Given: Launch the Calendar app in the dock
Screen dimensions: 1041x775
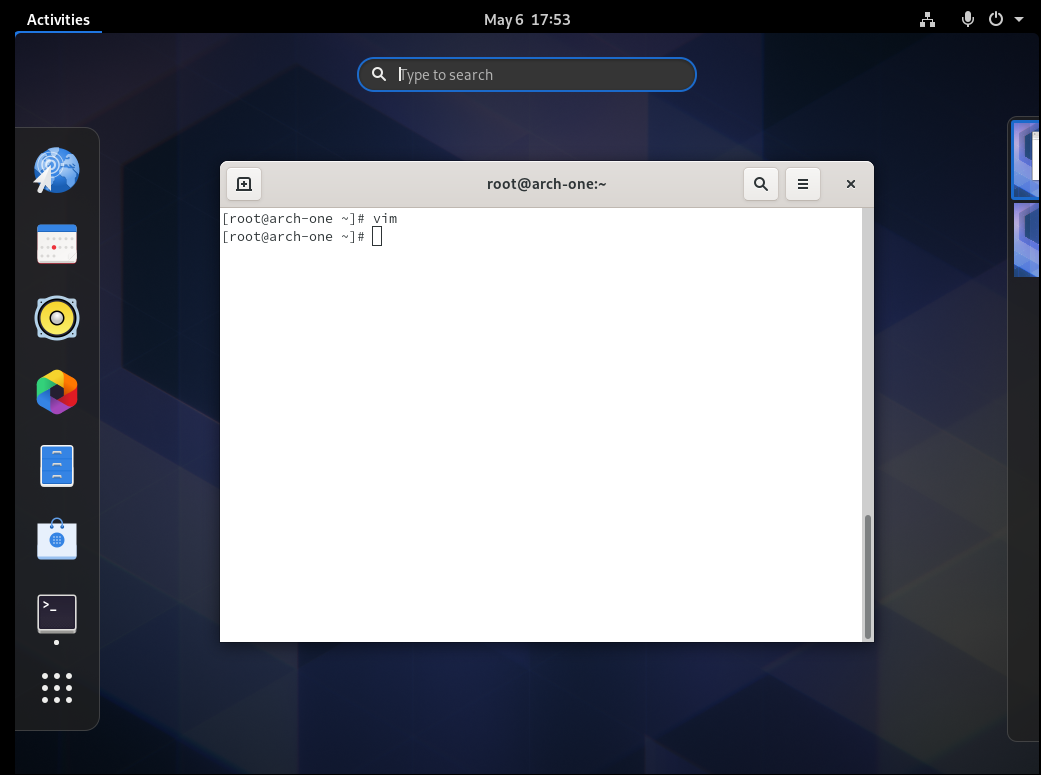Looking at the screenshot, I should pyautogui.click(x=56, y=244).
